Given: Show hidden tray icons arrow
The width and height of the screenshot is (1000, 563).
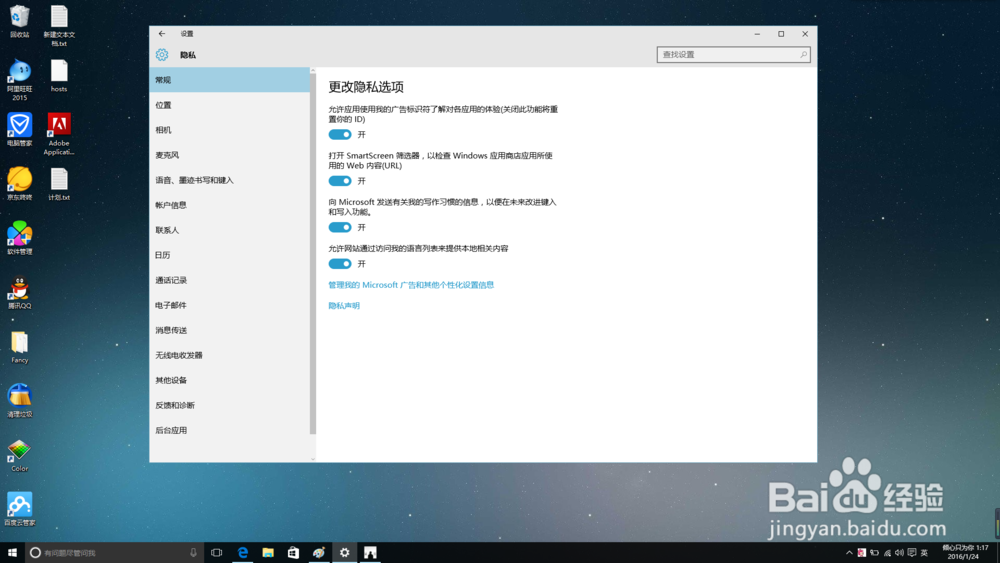Looking at the screenshot, I should click(849, 553).
